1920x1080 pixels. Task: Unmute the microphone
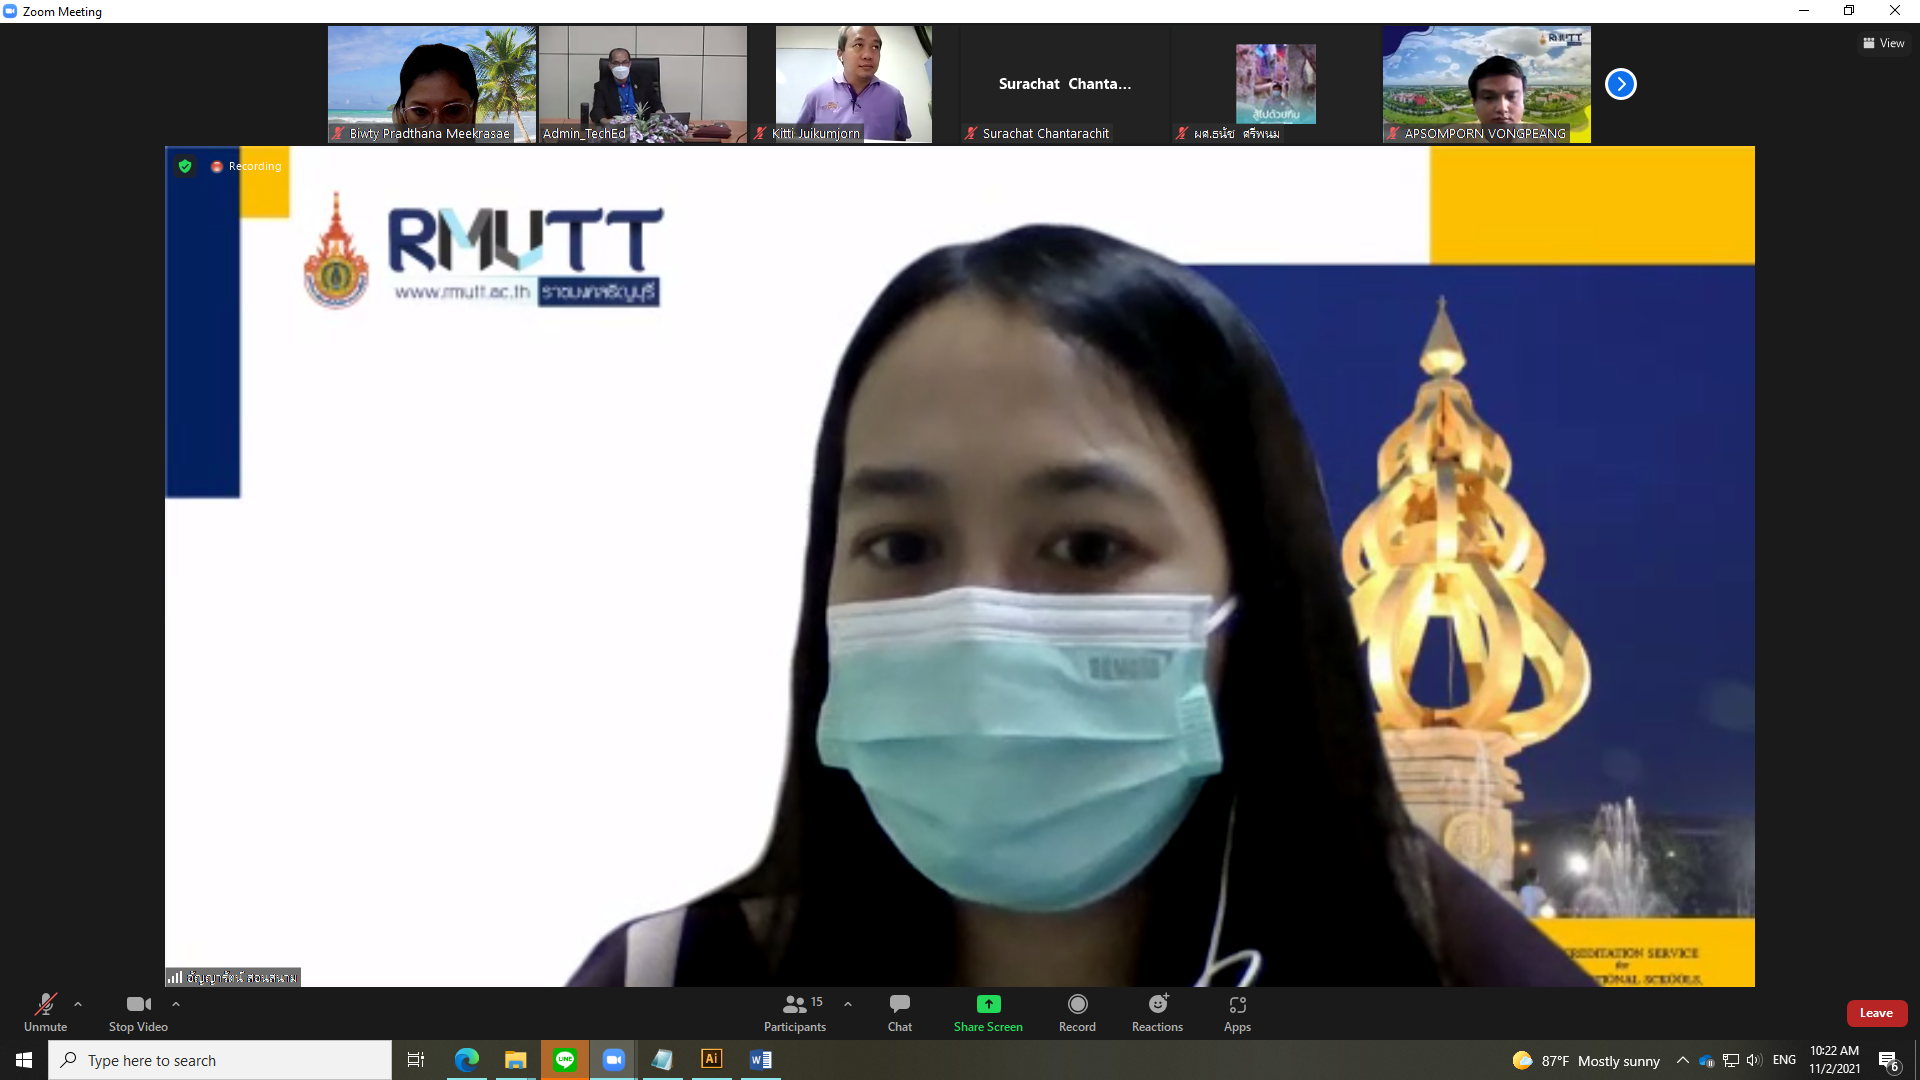pos(45,1012)
